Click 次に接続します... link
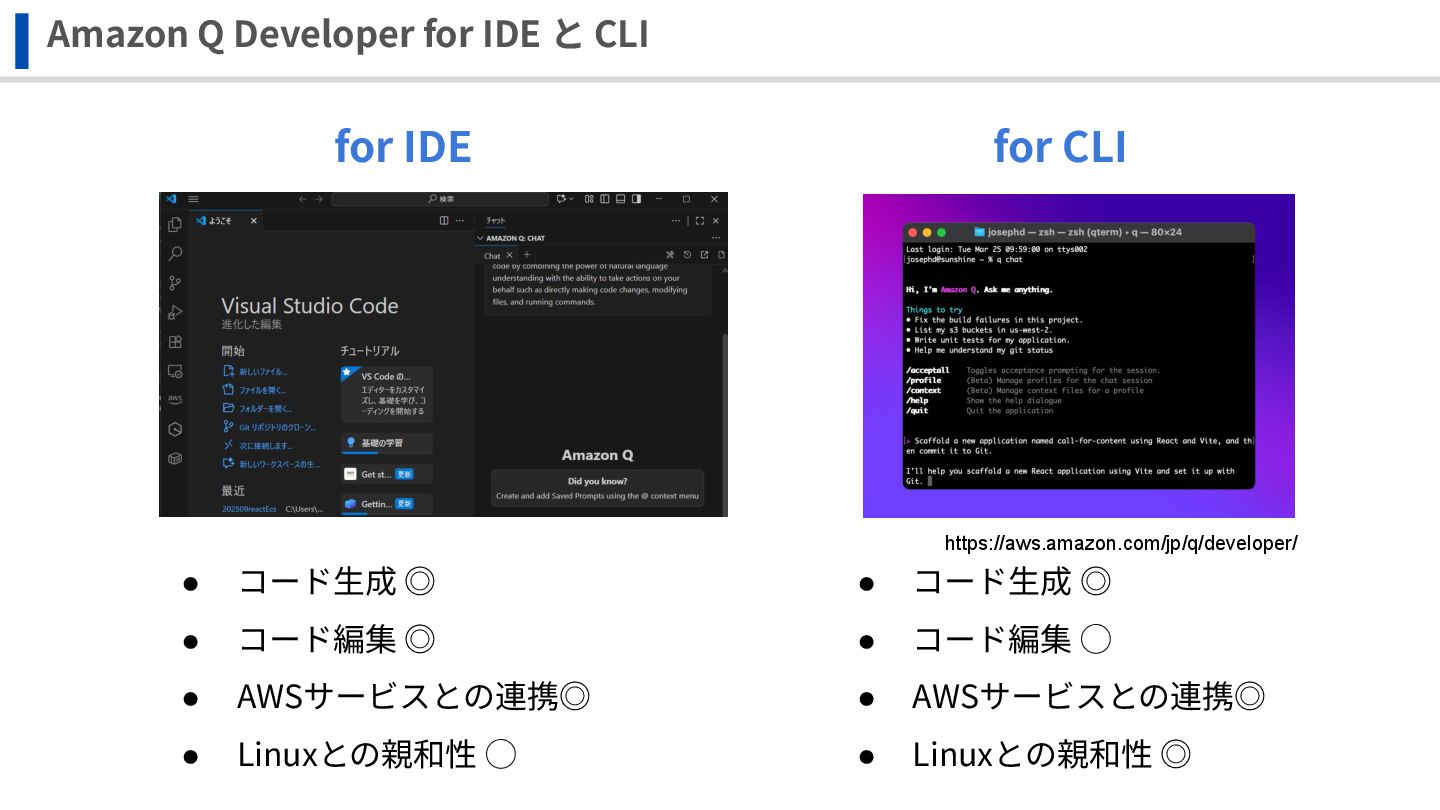Viewport: 1440px width, 810px height. 258,445
